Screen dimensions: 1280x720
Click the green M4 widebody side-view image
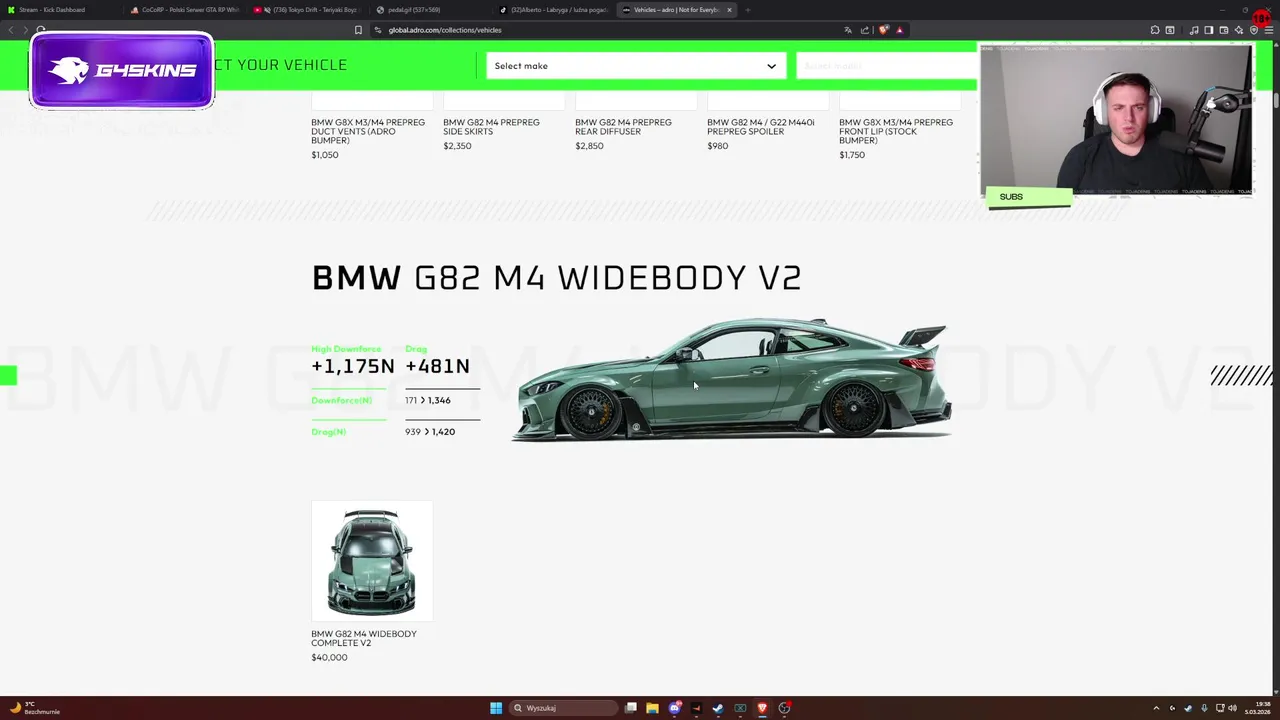731,381
